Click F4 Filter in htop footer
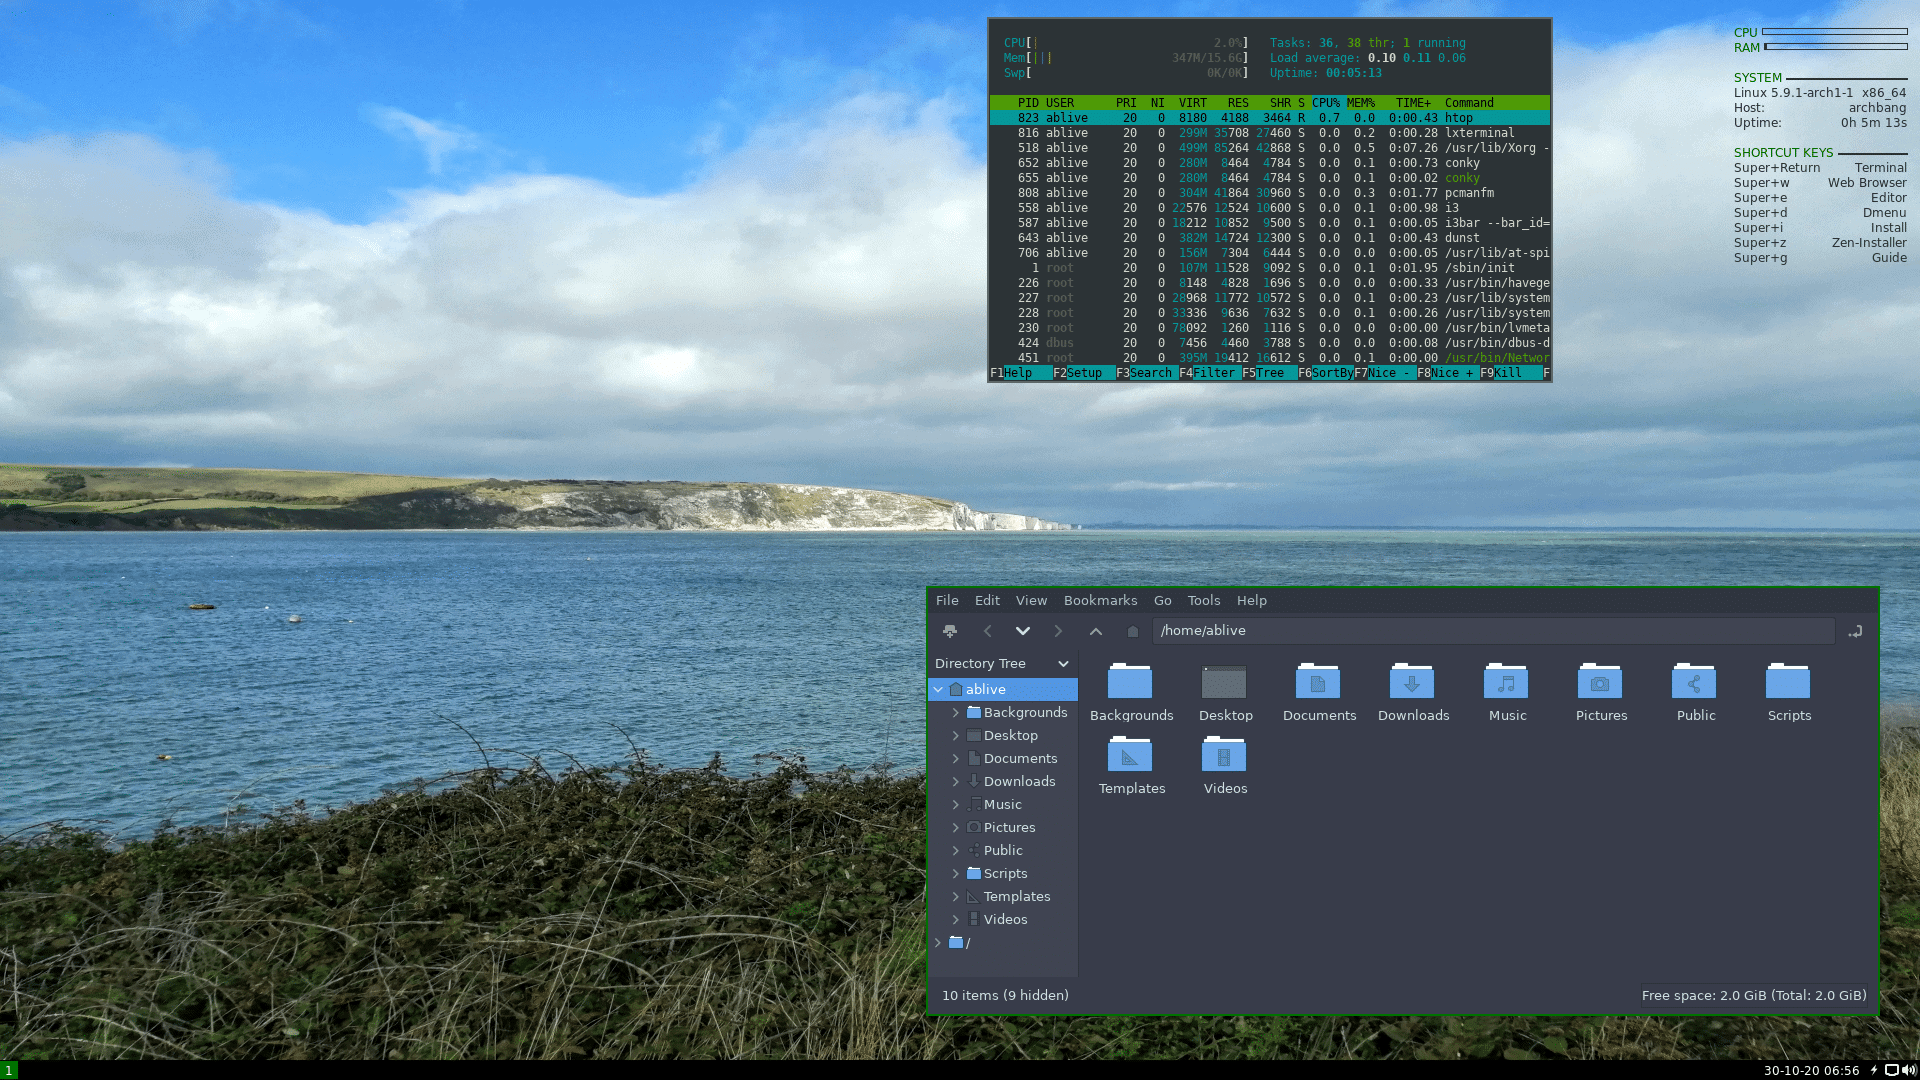 [x=1210, y=373]
